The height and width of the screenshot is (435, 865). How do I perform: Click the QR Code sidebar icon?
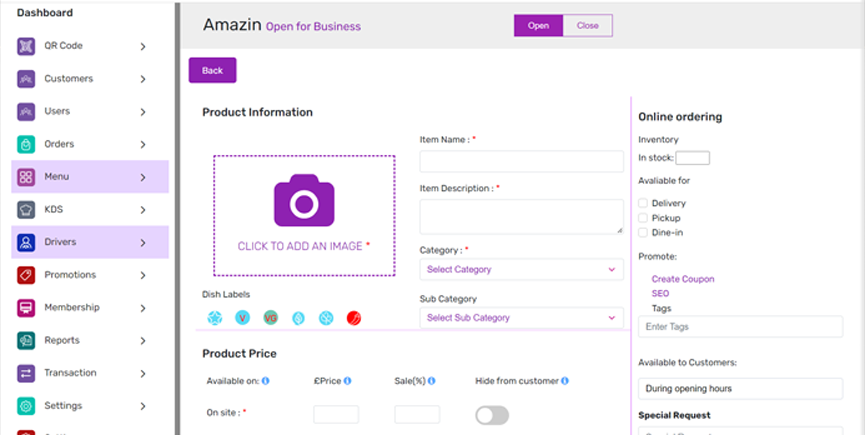pos(26,46)
